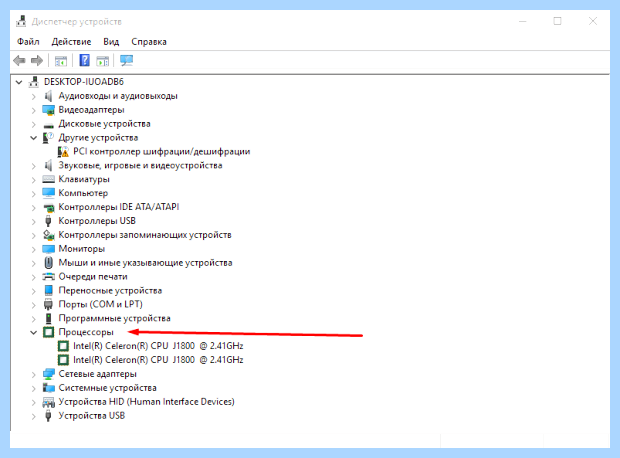Select PCI контроллер шифрации/дешифрации device
The width and height of the screenshot is (620, 458).
pos(161,151)
